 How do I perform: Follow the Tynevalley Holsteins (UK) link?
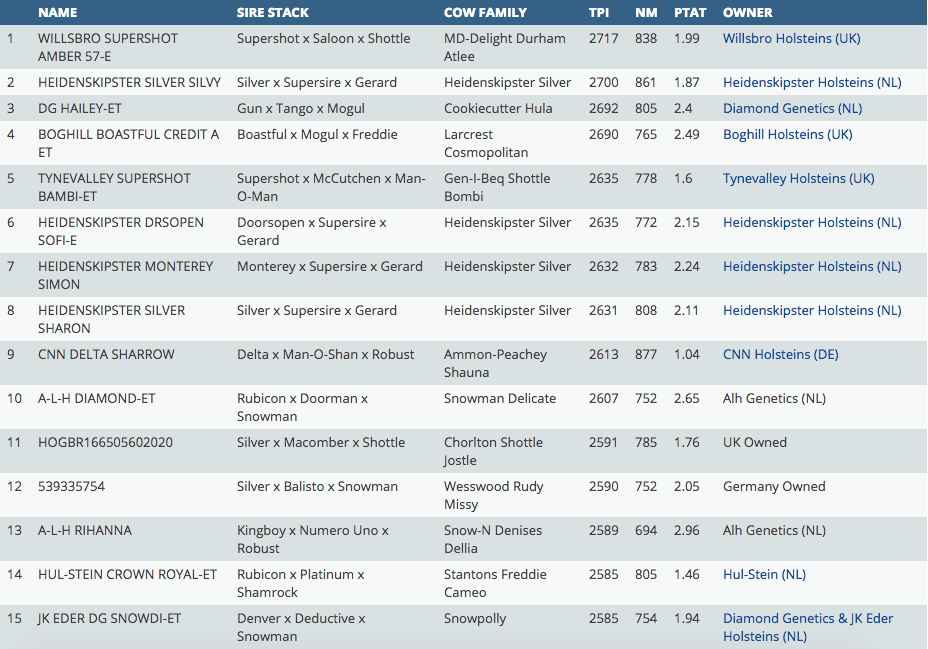pos(798,178)
